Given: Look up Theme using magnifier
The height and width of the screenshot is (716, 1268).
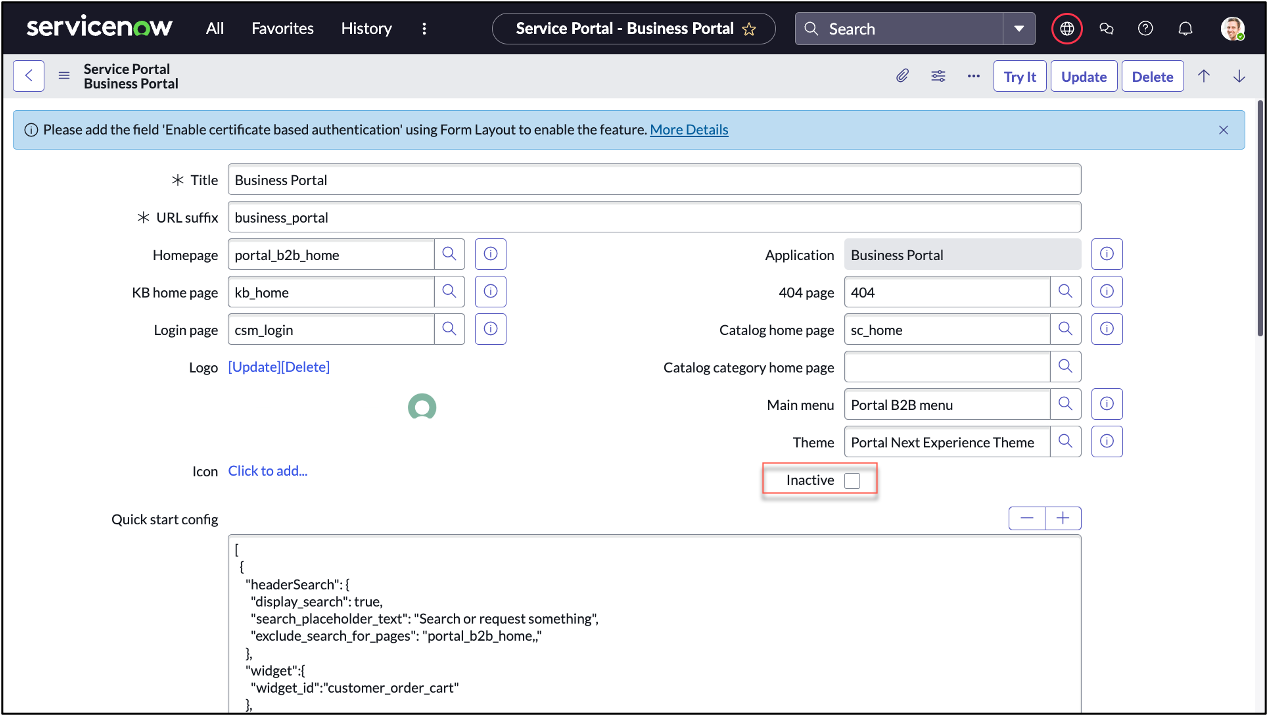Looking at the screenshot, I should pos(1065,442).
